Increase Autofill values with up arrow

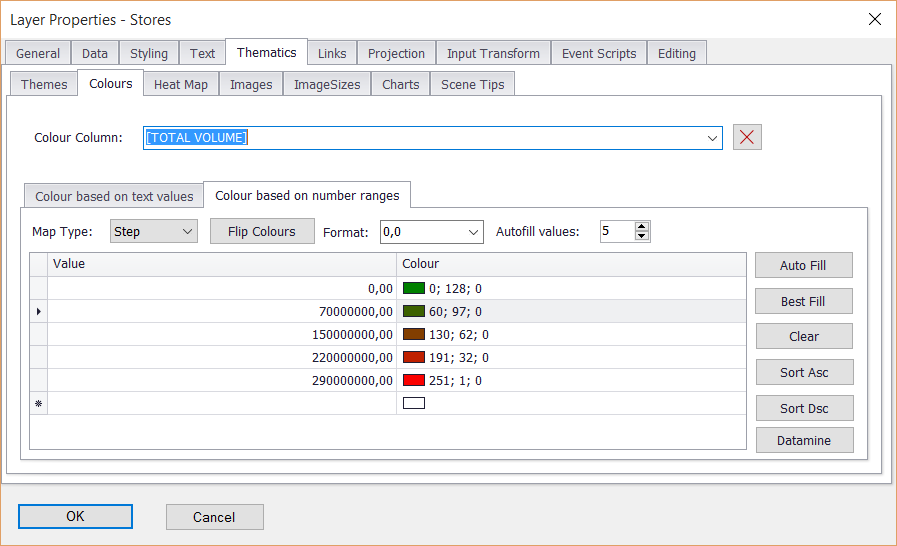[642, 226]
